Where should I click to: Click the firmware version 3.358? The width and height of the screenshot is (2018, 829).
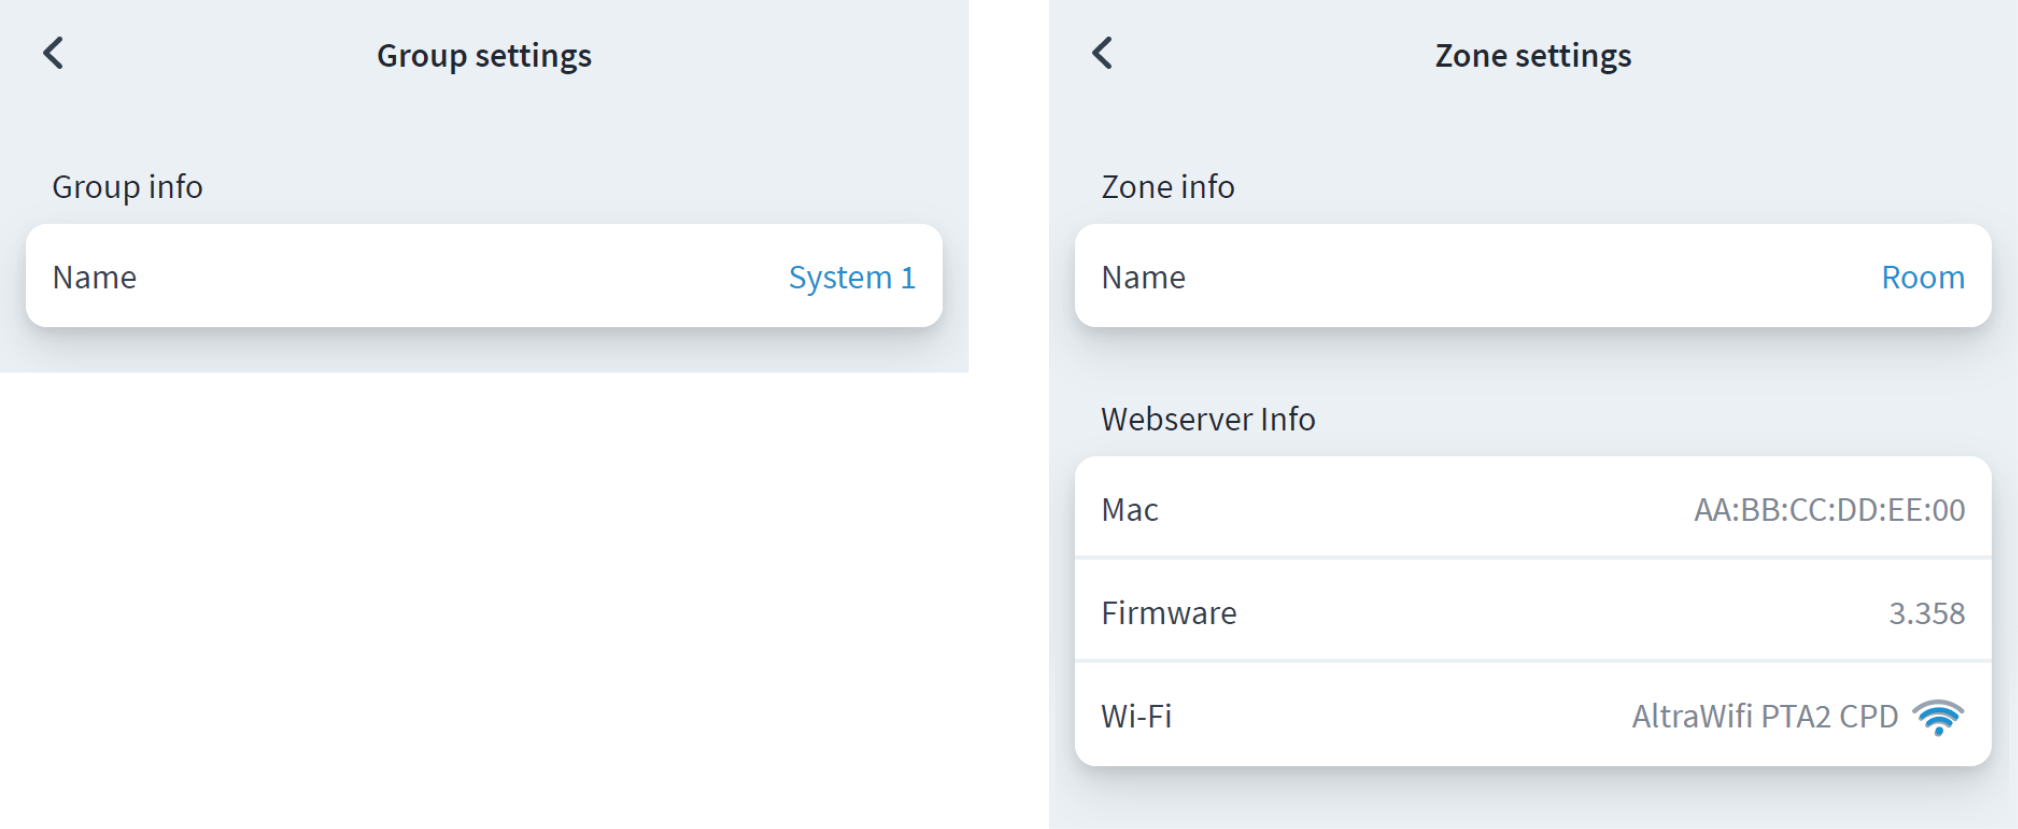[1926, 614]
